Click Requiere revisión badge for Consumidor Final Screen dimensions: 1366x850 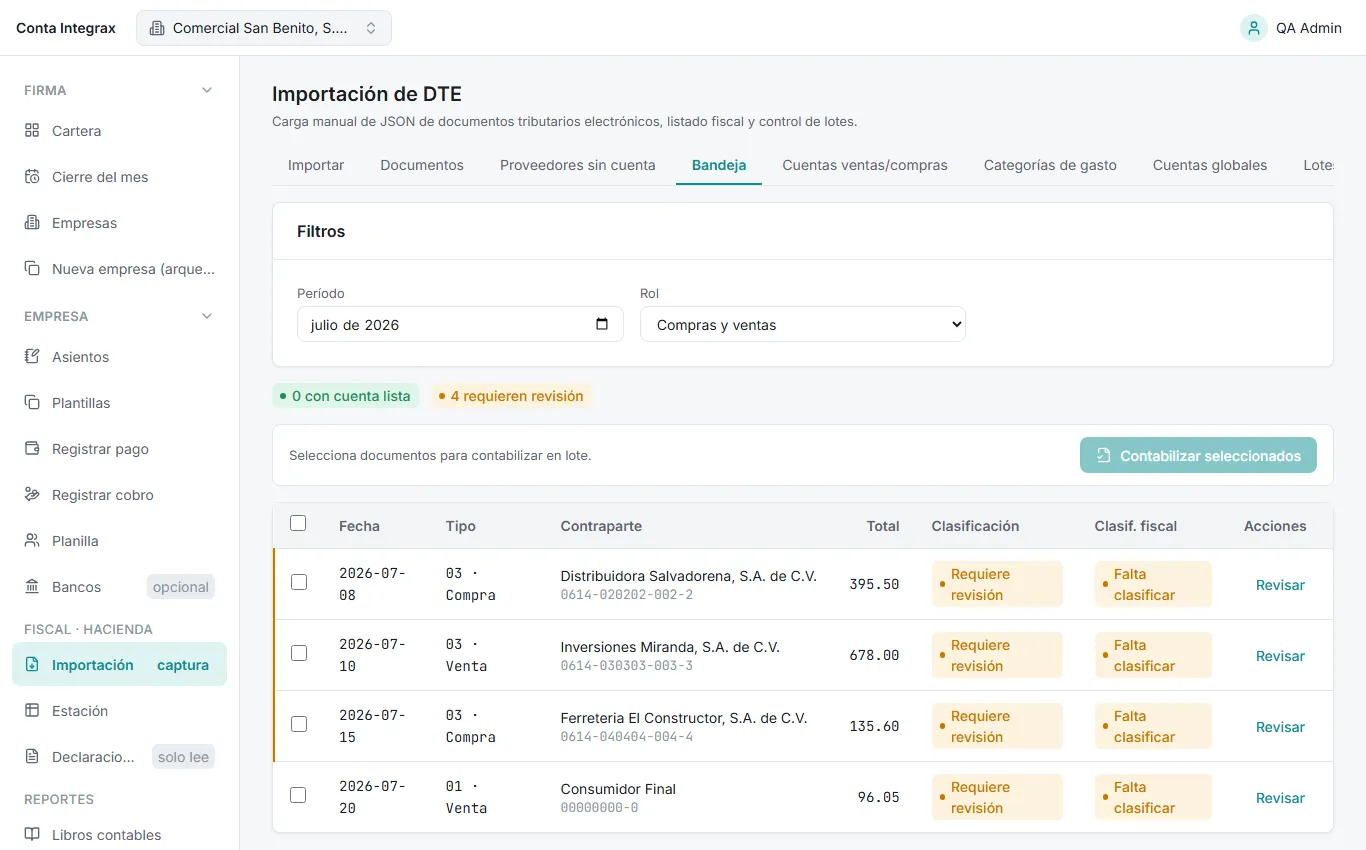coord(997,797)
